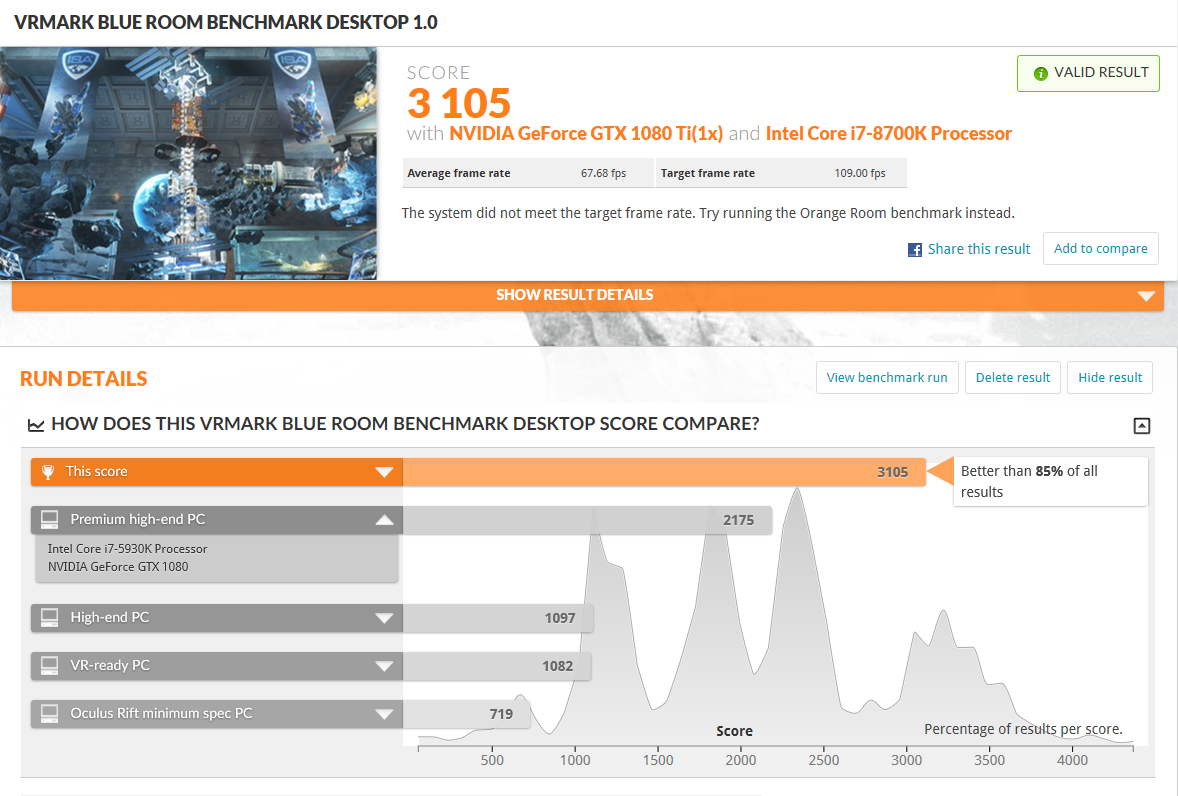The height and width of the screenshot is (796, 1178).
Task: Collapse the Premium high-end PC details
Action: coord(384,520)
